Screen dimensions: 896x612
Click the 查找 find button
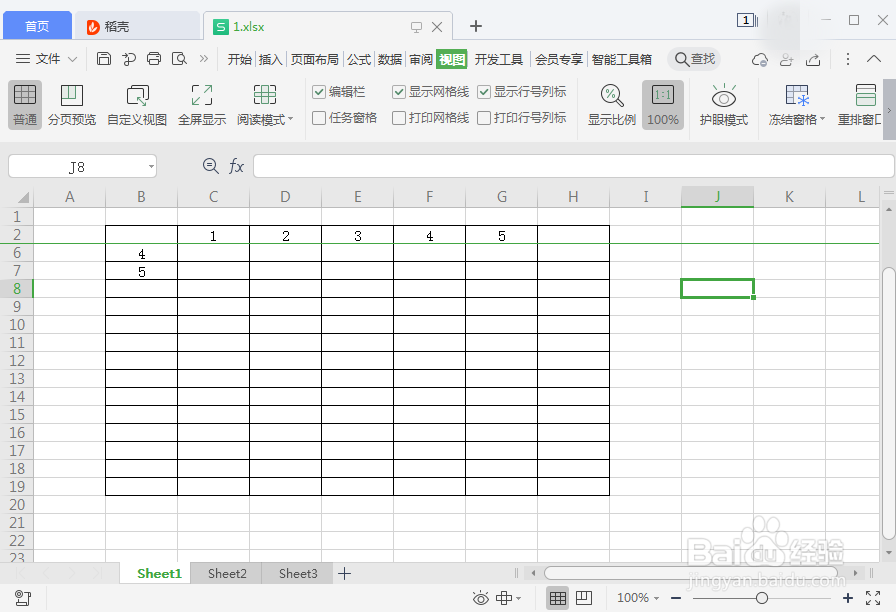(694, 58)
